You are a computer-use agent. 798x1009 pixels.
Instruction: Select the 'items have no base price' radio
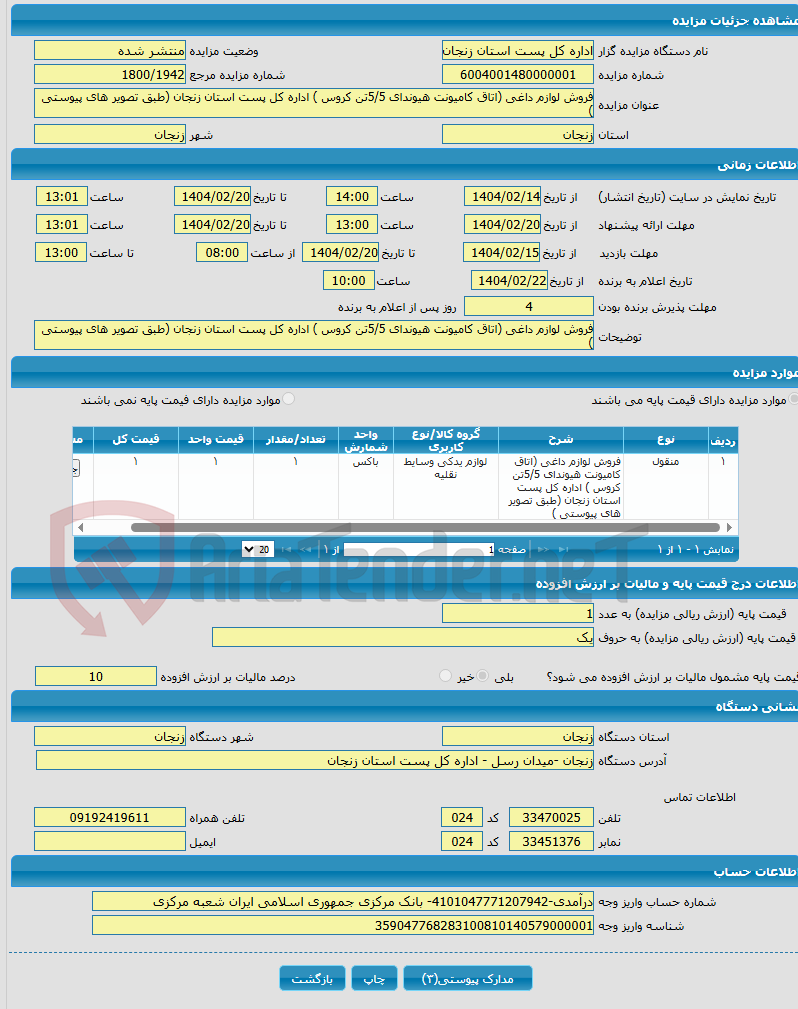[x=288, y=399]
